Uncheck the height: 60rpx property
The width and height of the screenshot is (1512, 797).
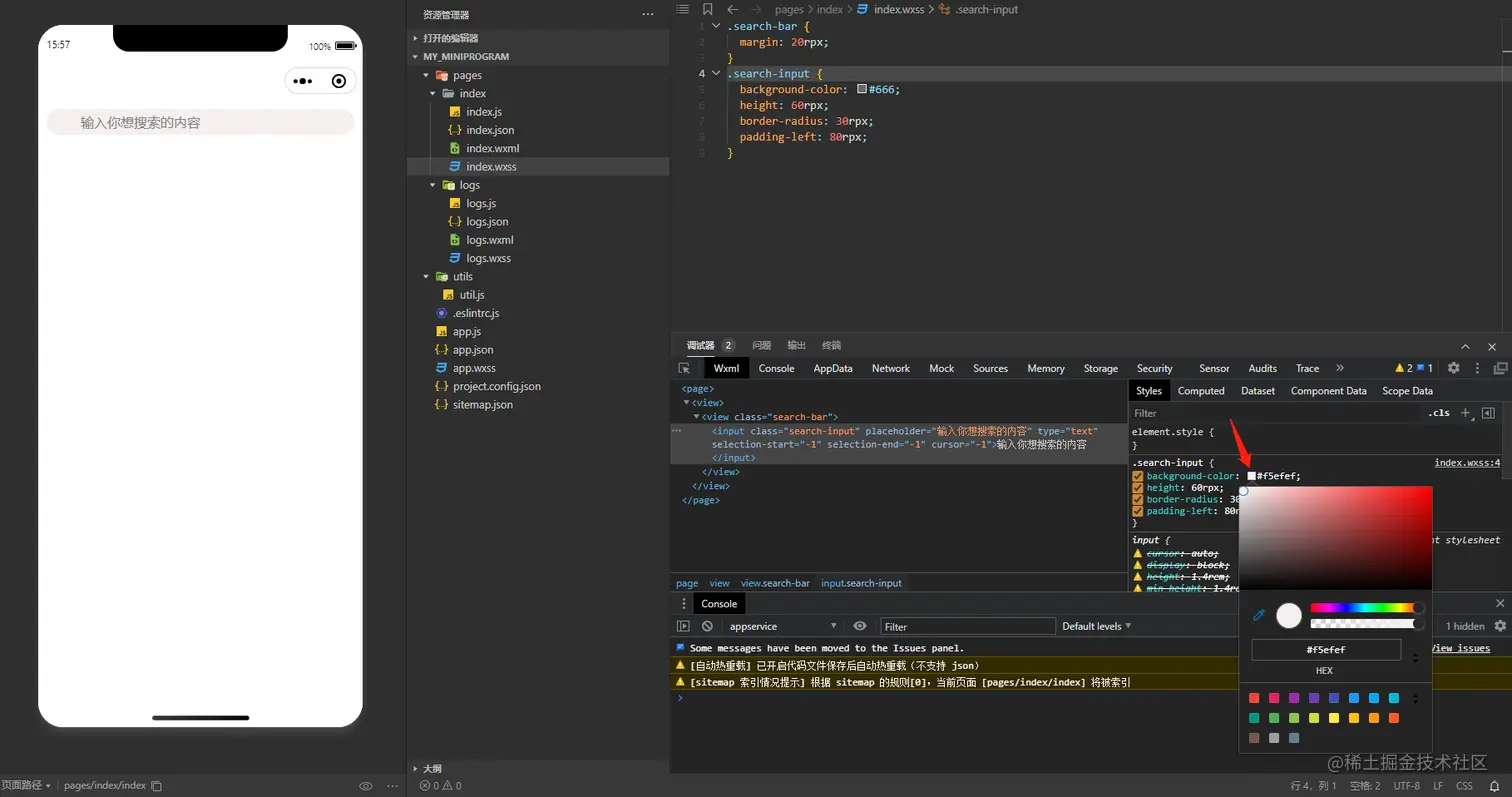pos(1138,488)
